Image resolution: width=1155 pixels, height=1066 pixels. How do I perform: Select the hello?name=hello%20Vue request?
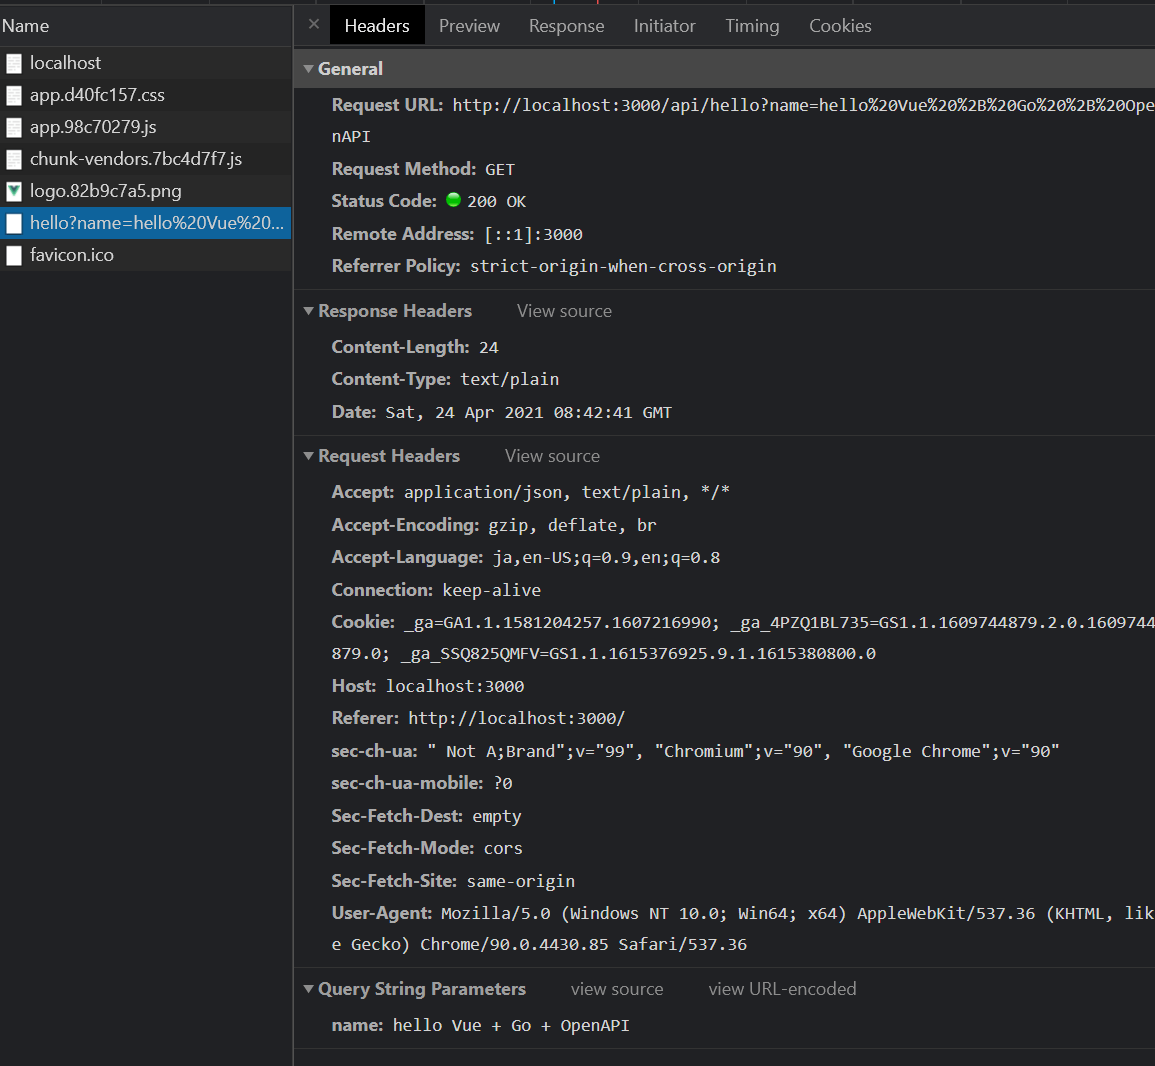[146, 223]
